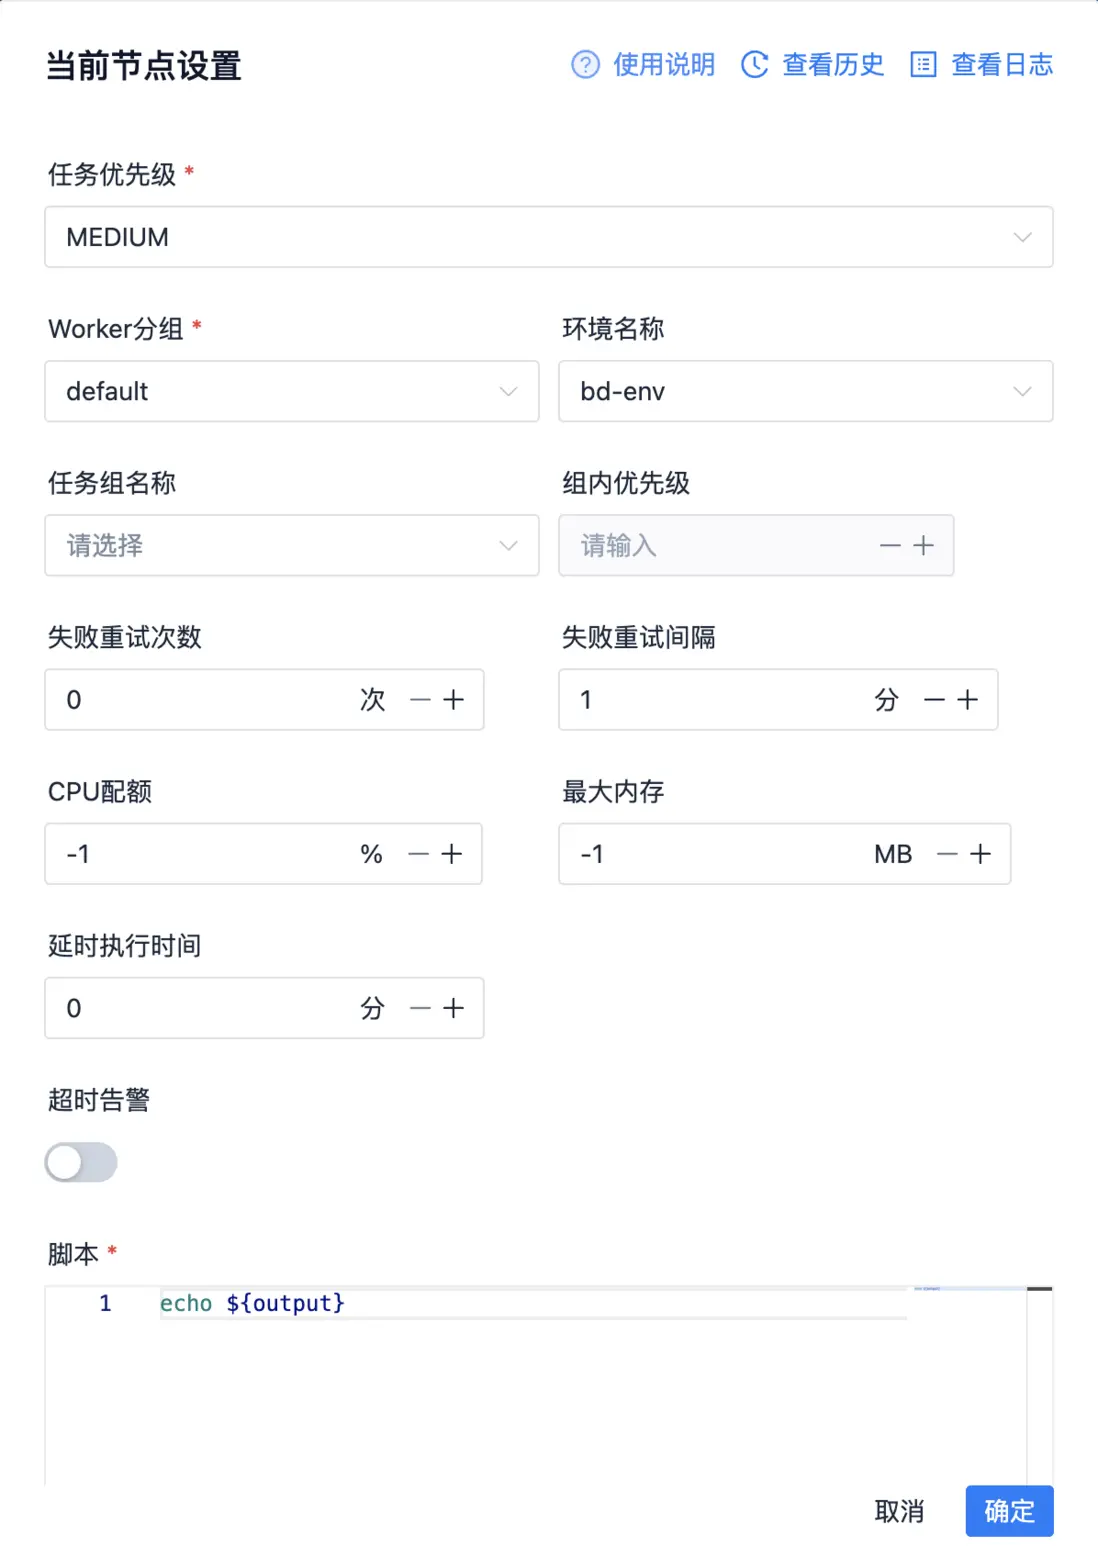
Task: Click the echo ${output} script line
Action: 252,1303
